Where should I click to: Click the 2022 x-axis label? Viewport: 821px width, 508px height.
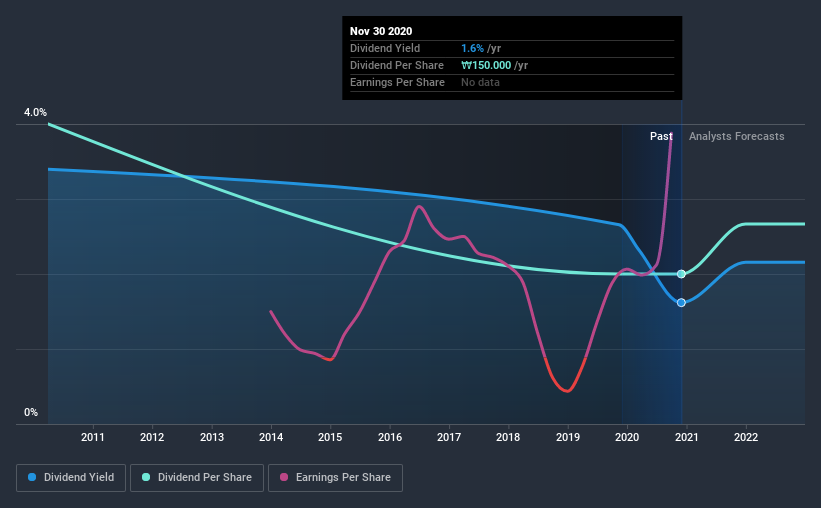pyautogui.click(x=746, y=437)
